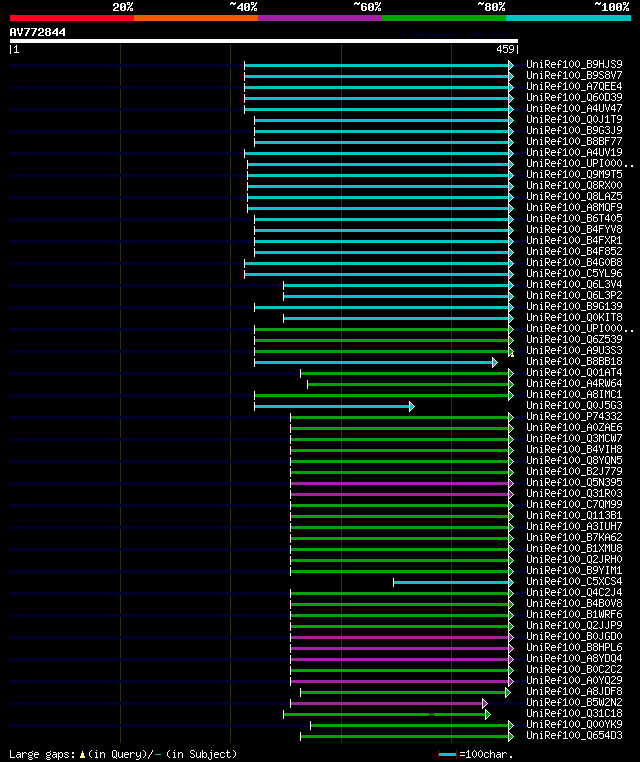Click the purple alignment bar of UniRef100_B5W2N2
The image size is (640, 762).
[389, 703]
